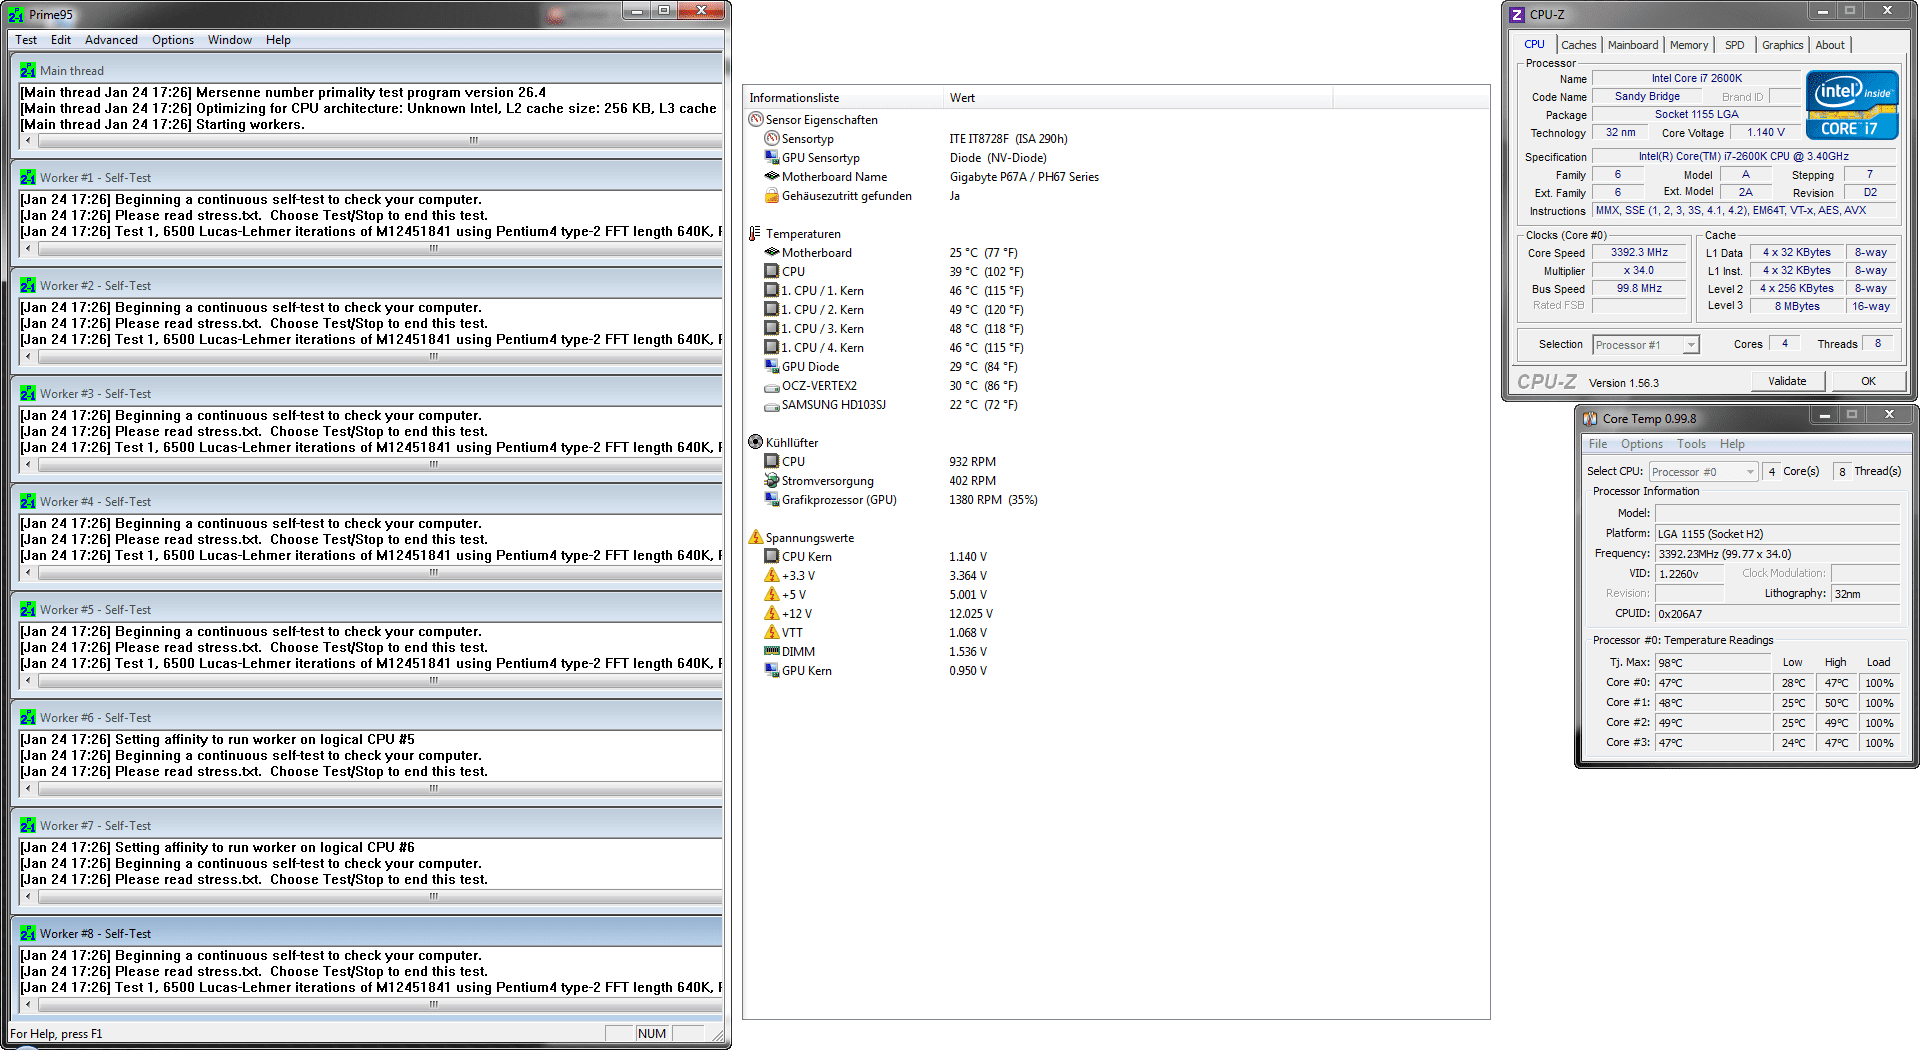Switch to the About tab in CPU-Z
Viewport: 1920px width, 1050px height.
1830,45
